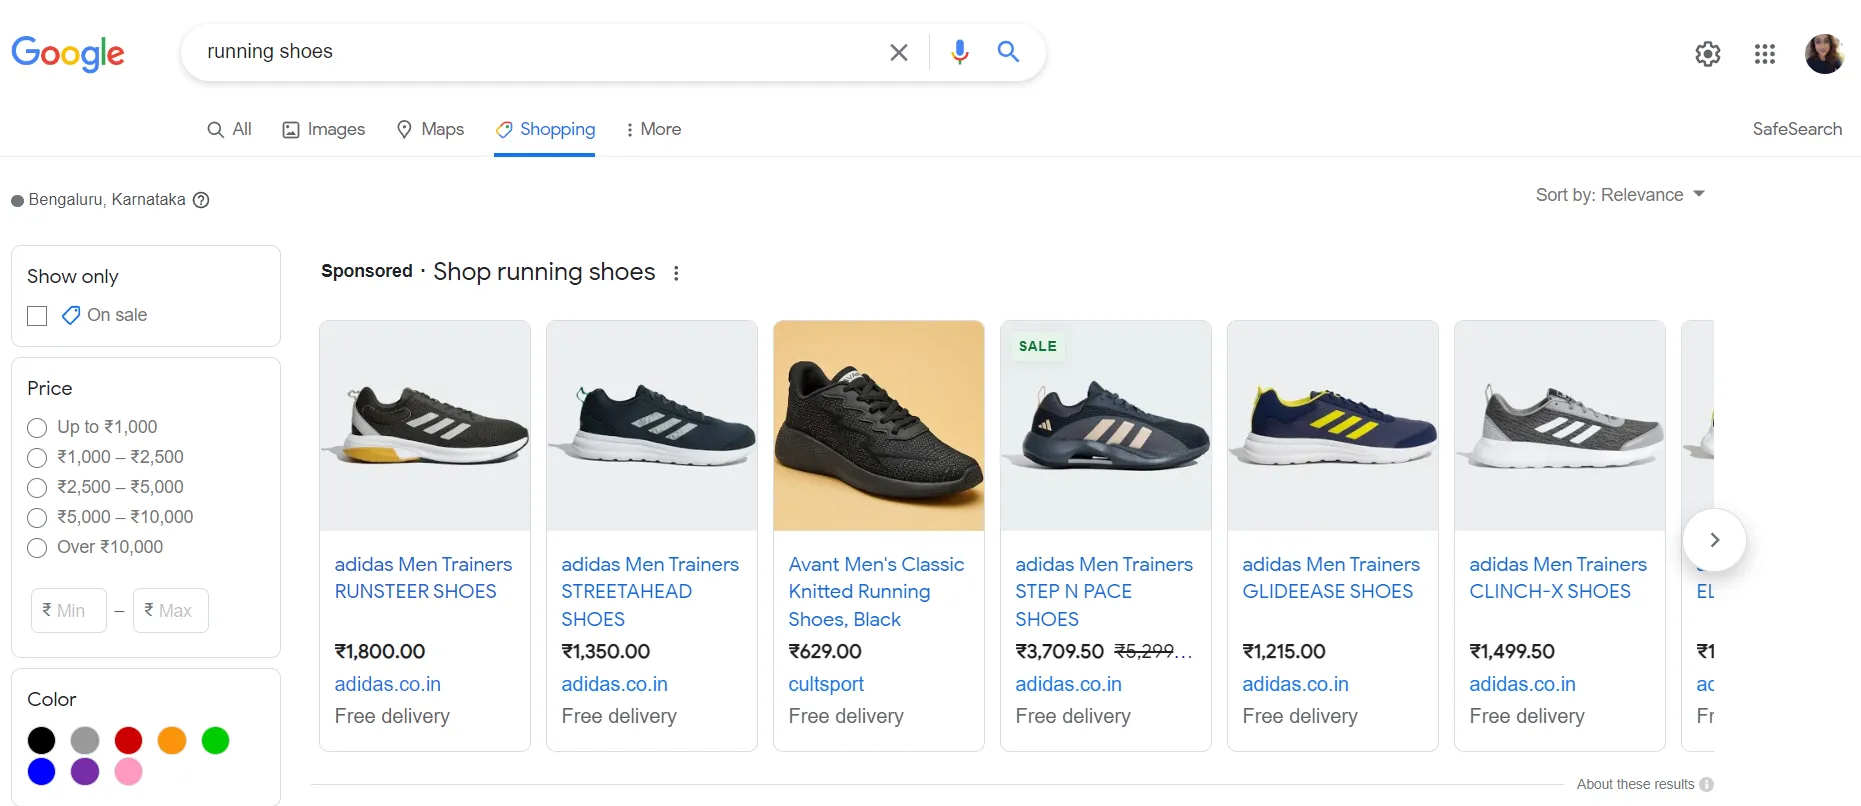Click the About these results text

tap(1636, 785)
